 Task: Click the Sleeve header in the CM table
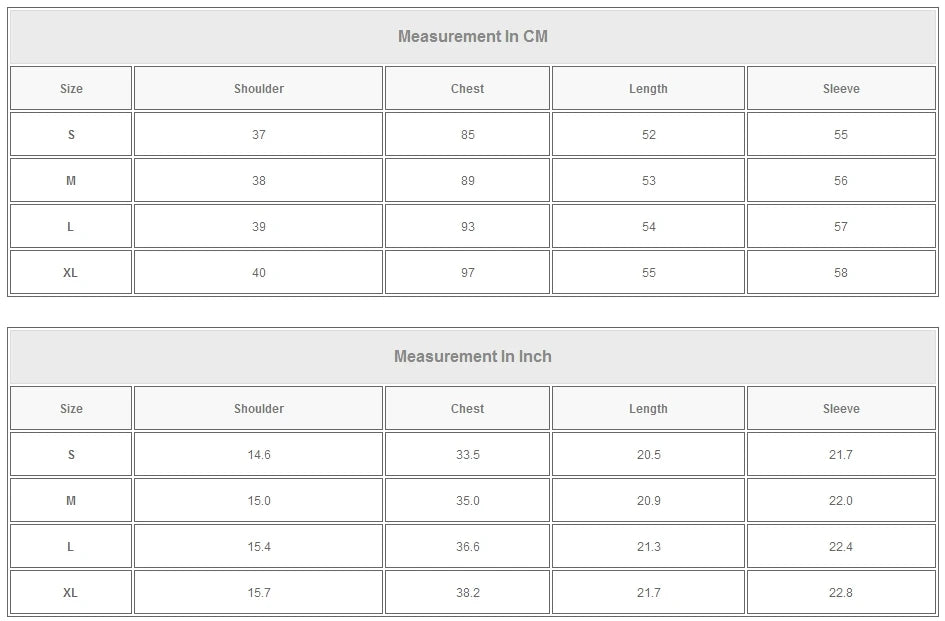[x=841, y=89]
